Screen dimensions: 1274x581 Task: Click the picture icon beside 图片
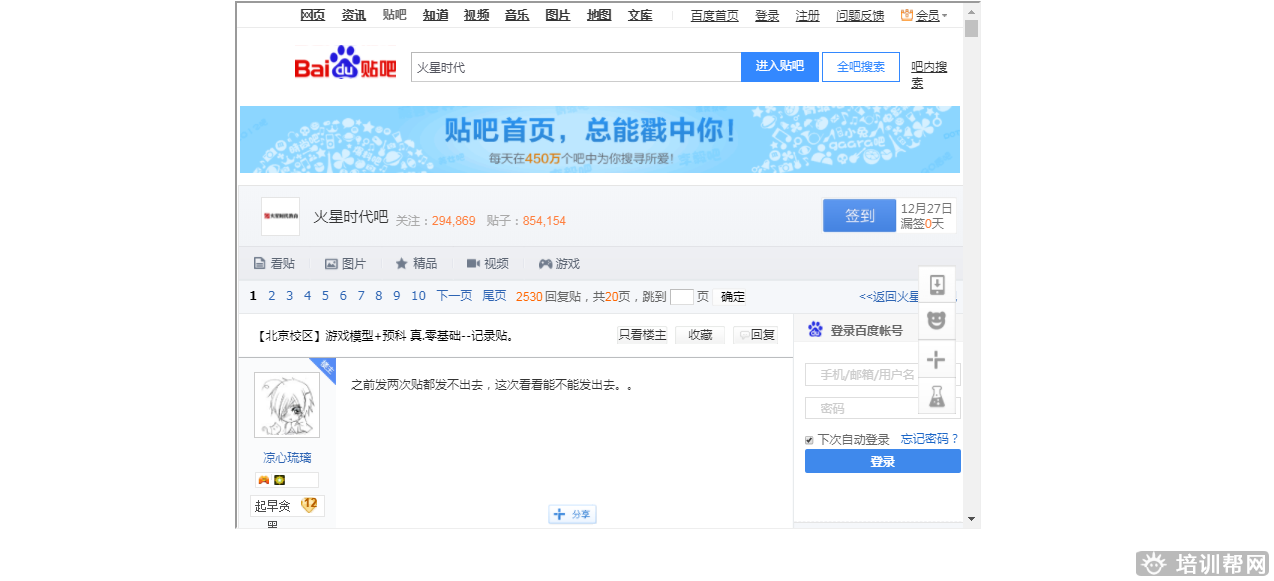(x=331, y=263)
